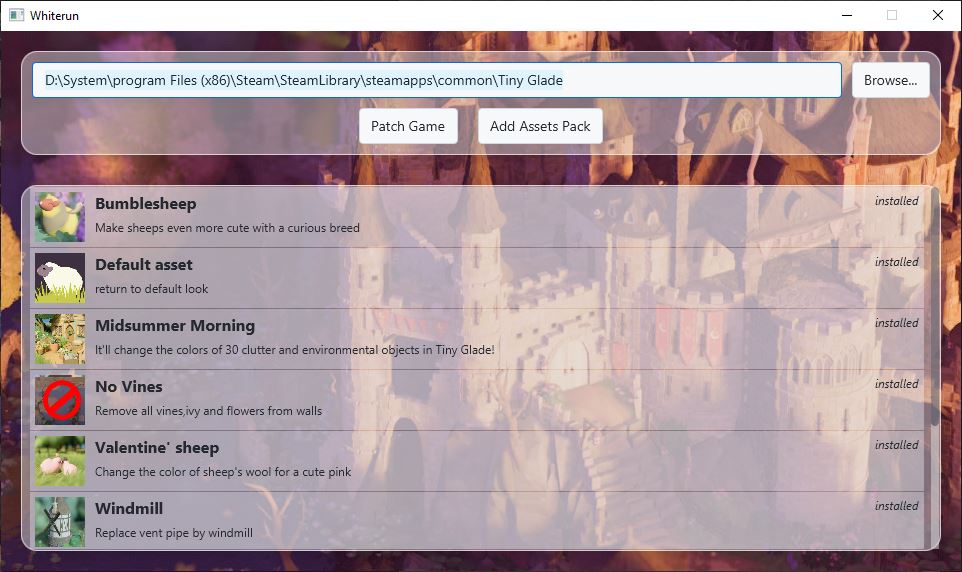Image resolution: width=962 pixels, height=572 pixels.
Task: Click 'It'll change the colors of 30 clutter' description
Action: 294,350
